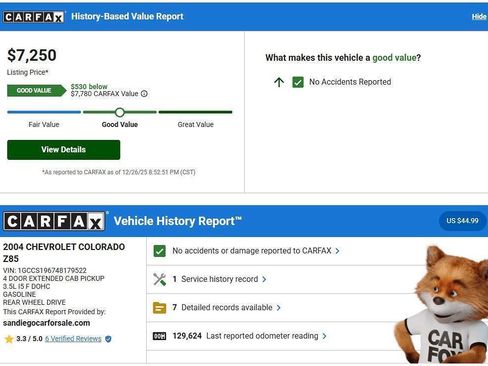Click the large CARFAX logo in Vehicle History Report header
488x366 pixels.
pyautogui.click(x=54, y=221)
